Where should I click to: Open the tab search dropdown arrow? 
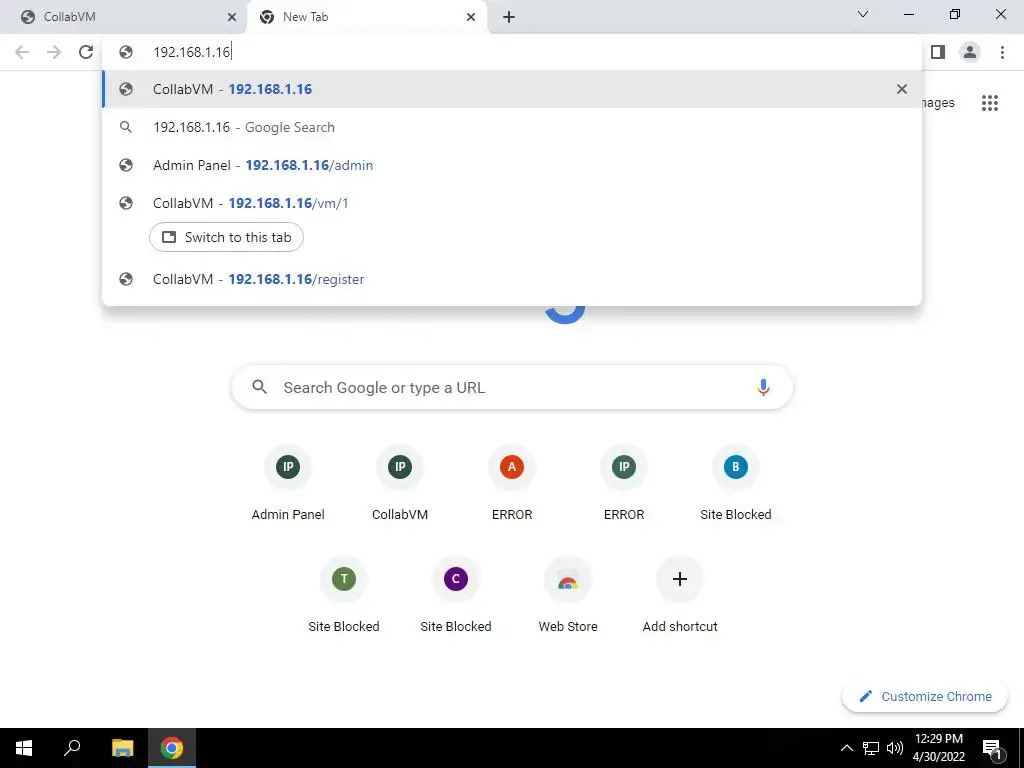(x=863, y=14)
